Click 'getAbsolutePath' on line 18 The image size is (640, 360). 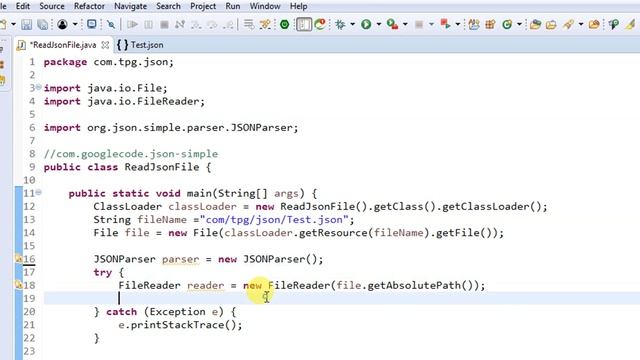click(414, 285)
